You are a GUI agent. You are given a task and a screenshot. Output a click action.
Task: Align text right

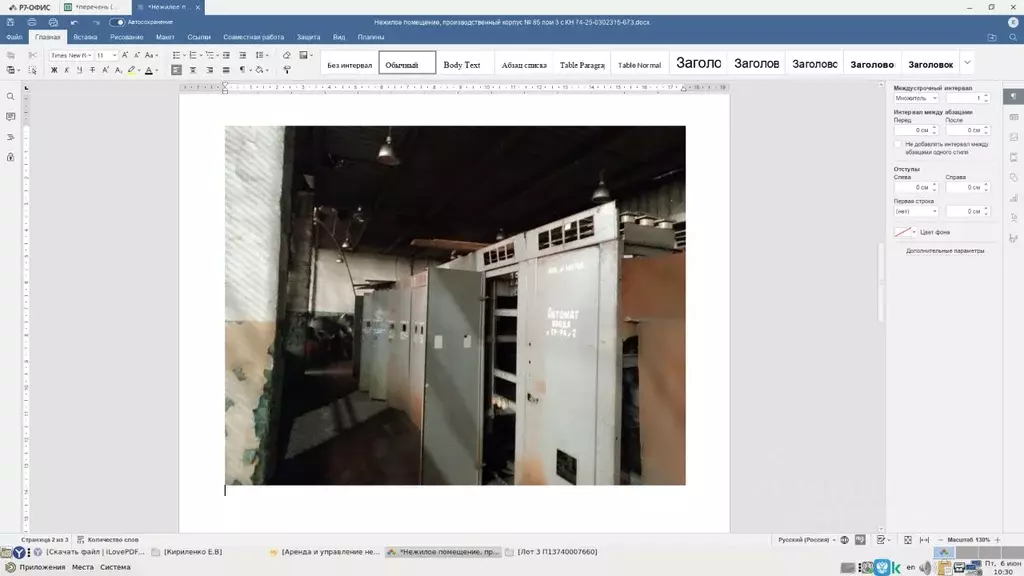(x=210, y=70)
